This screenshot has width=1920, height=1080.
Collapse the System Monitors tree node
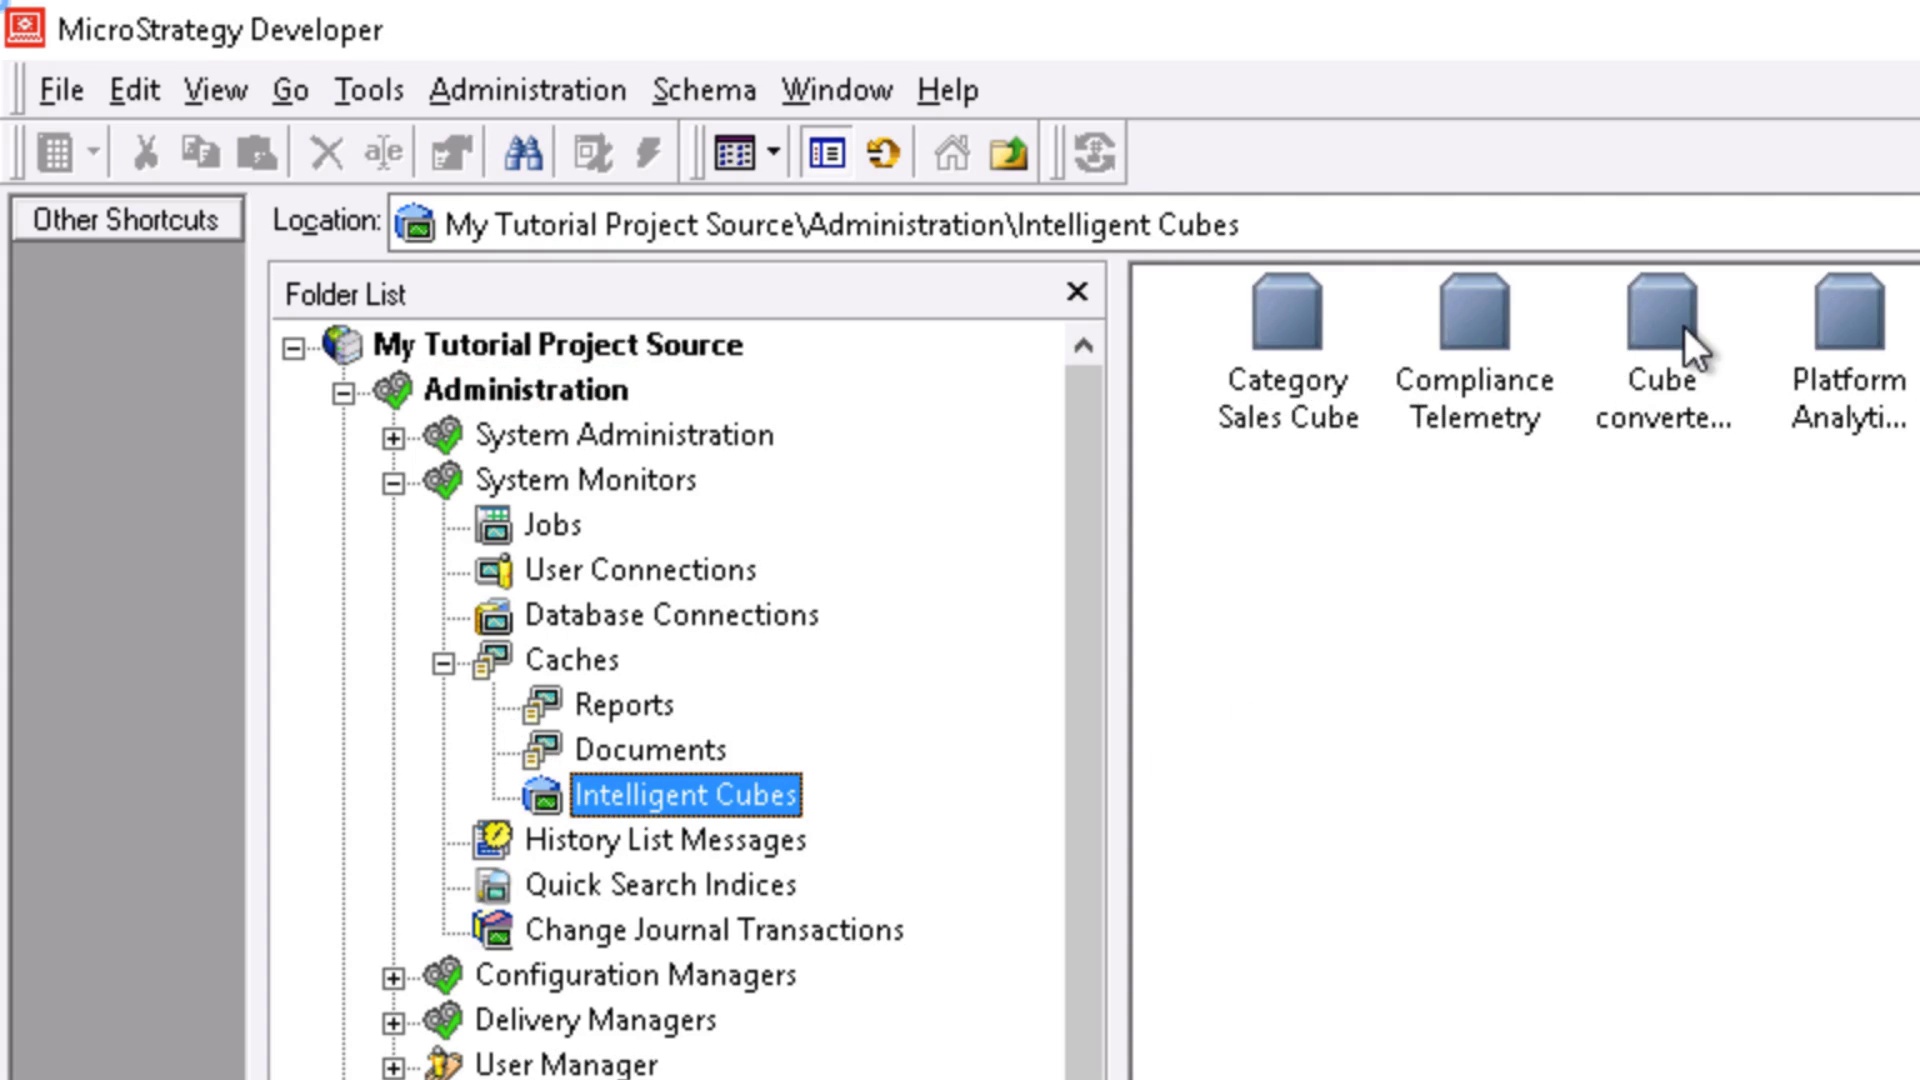(x=393, y=484)
